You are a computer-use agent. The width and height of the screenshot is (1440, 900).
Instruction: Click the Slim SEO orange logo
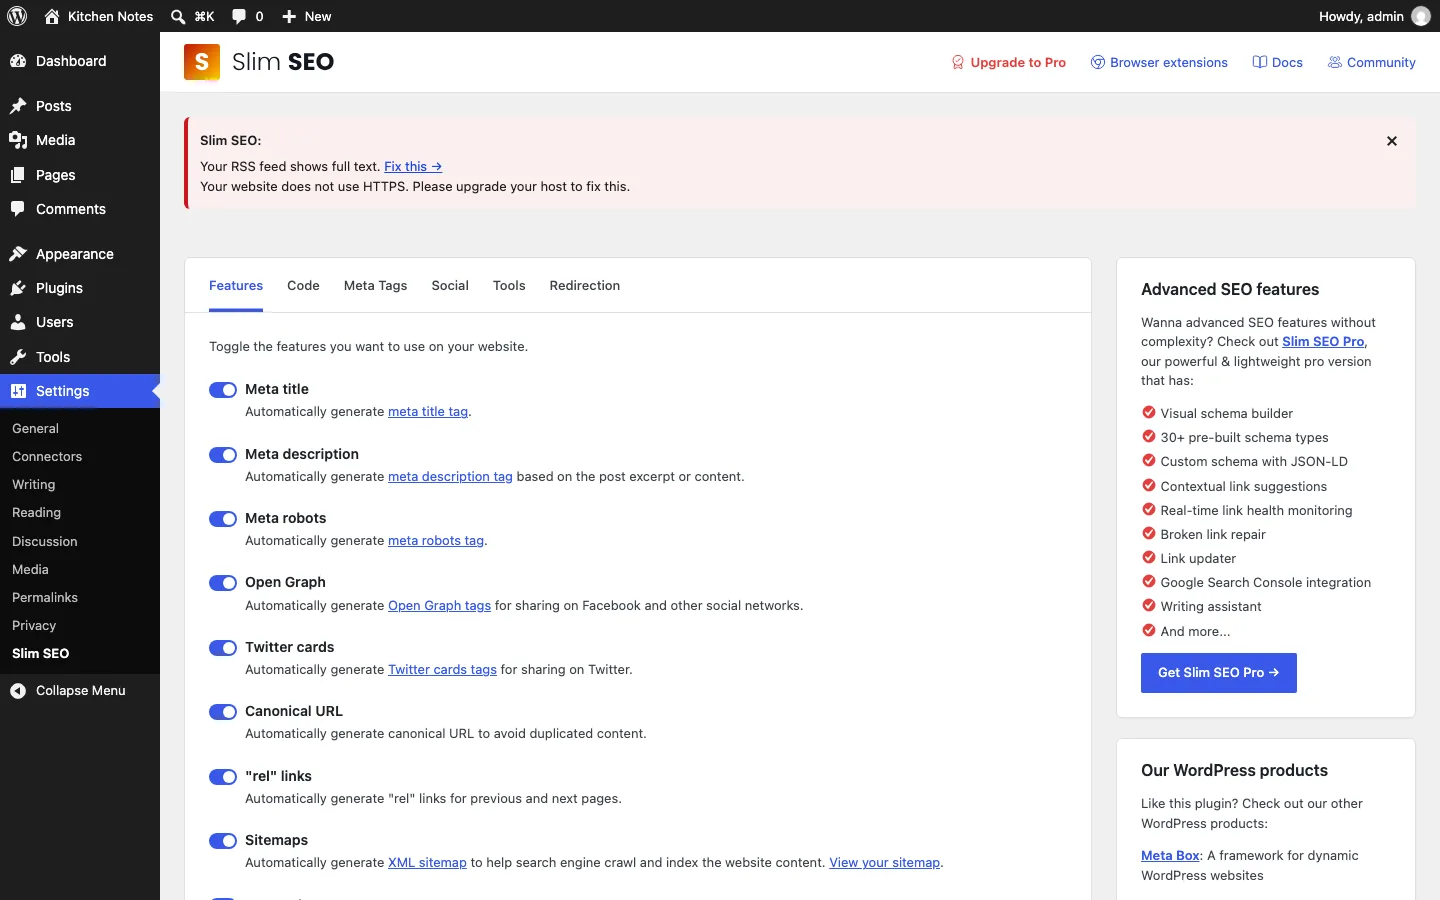tap(202, 62)
